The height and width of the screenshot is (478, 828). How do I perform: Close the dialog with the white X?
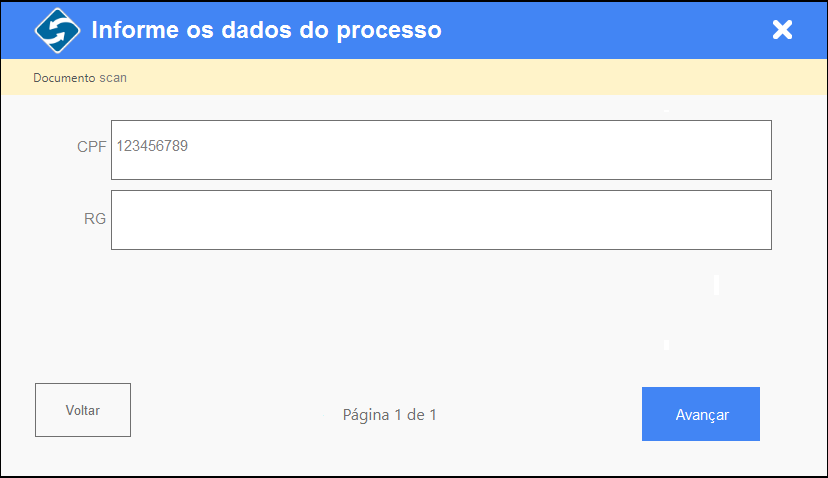[782, 30]
